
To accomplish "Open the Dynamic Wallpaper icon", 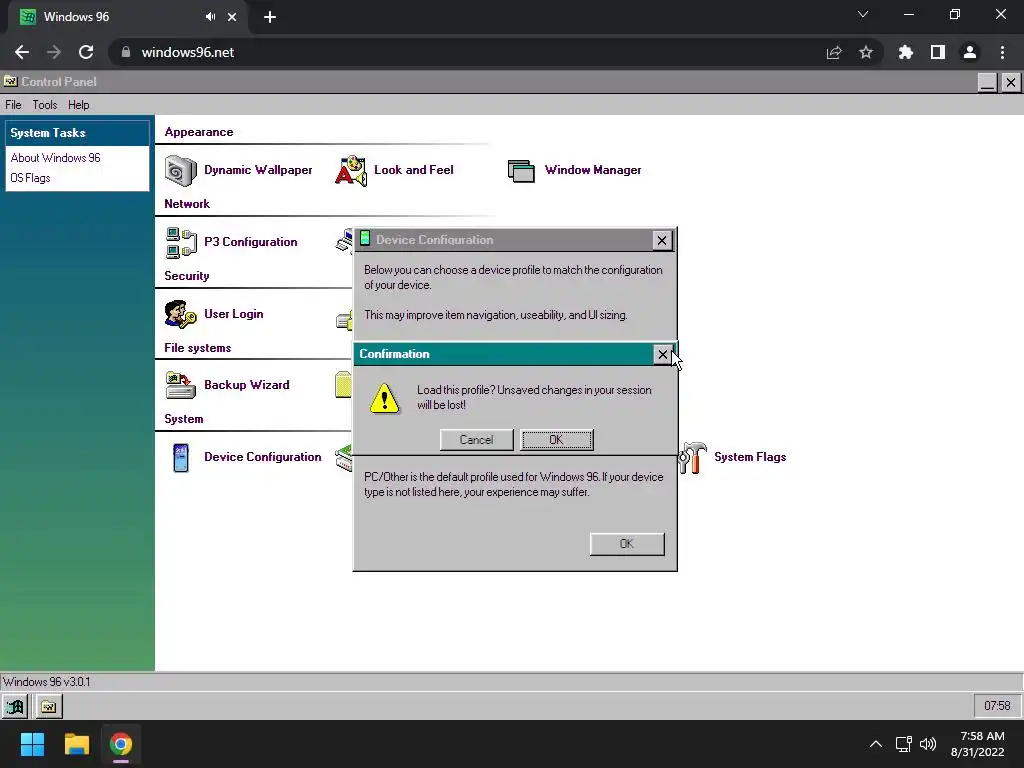I will (180, 170).
